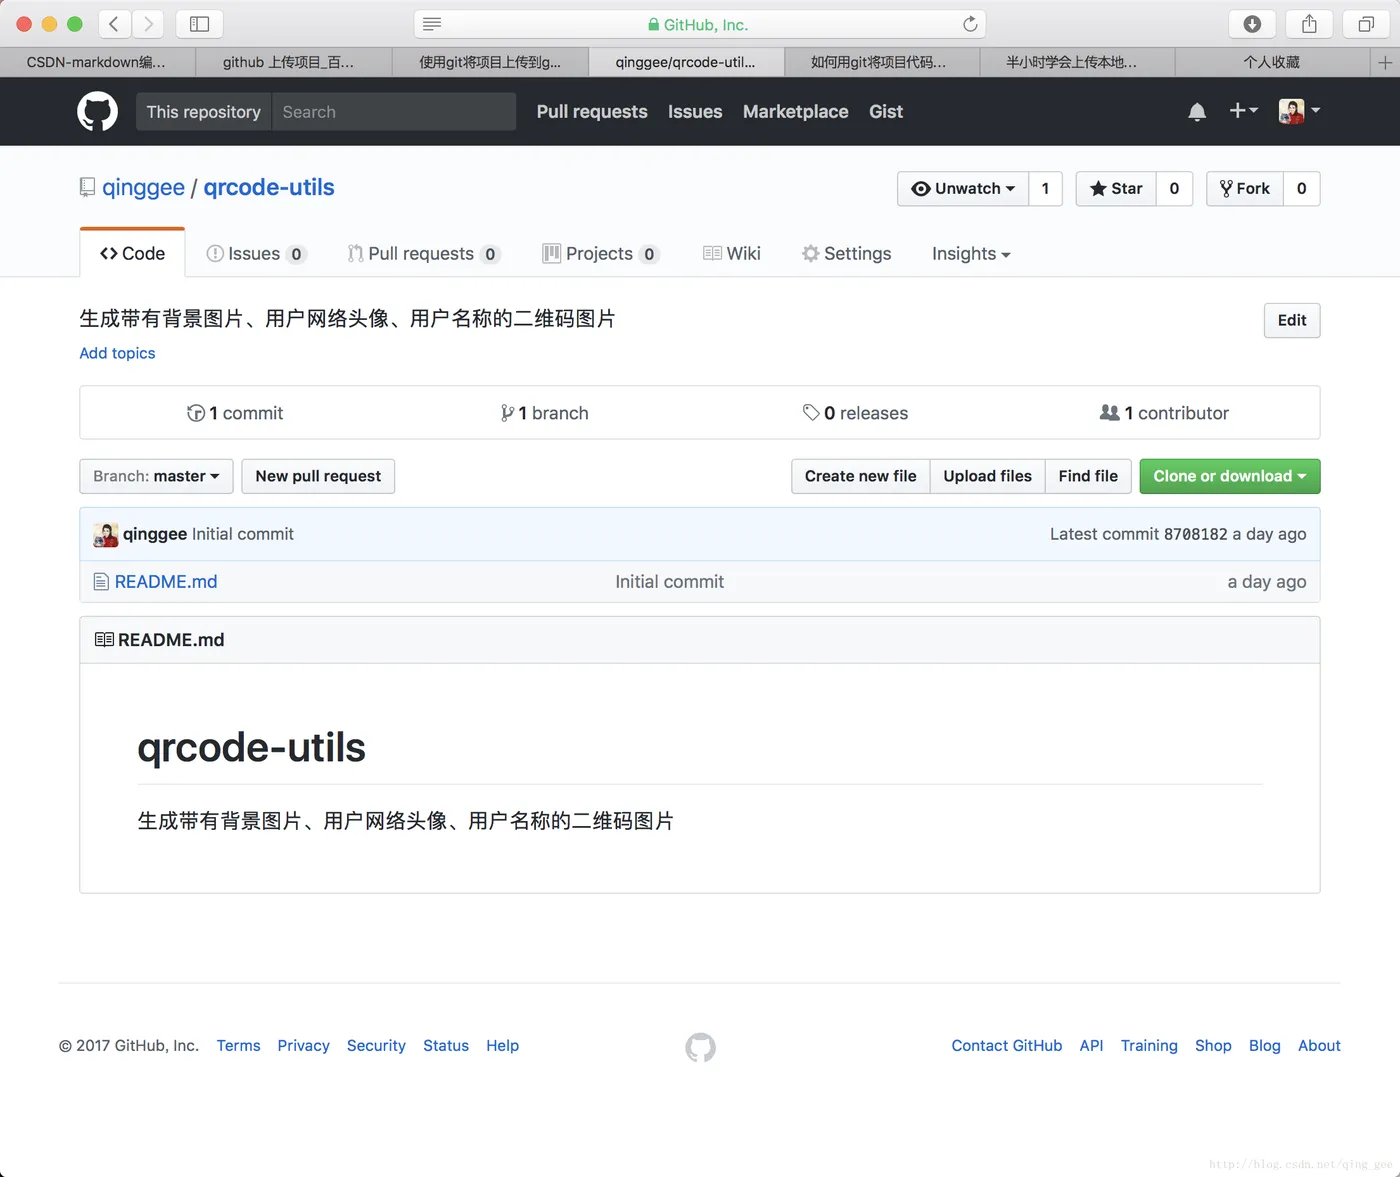Click the README.md file icon

click(x=101, y=581)
